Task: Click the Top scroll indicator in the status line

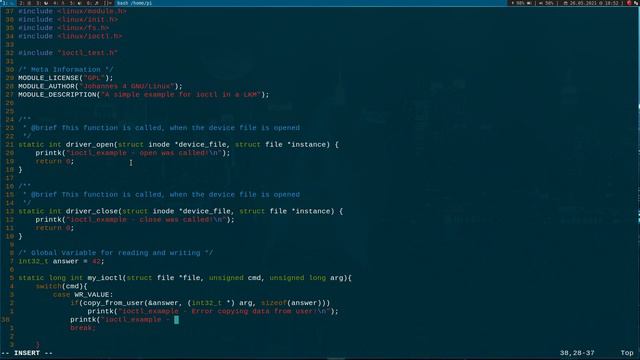Action: click(627, 353)
